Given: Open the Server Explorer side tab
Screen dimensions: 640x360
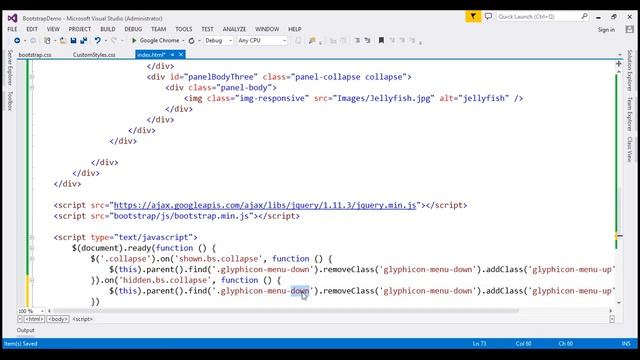Looking at the screenshot, I should [10, 68].
